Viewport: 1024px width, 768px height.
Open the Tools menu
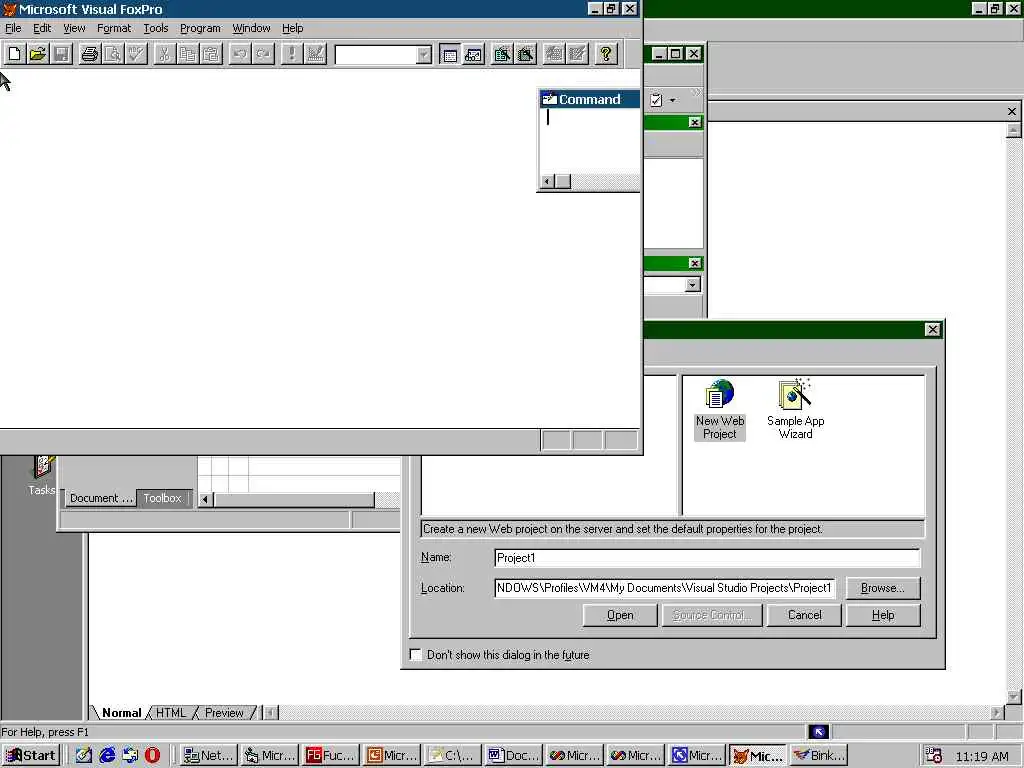156,28
